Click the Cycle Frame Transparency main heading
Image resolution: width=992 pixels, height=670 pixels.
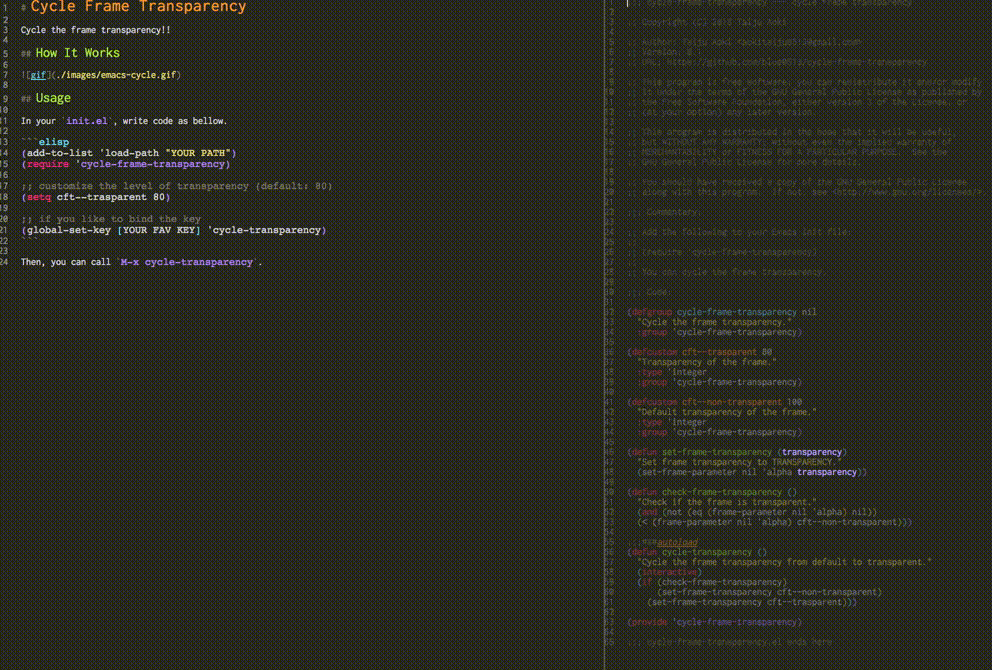tap(137, 7)
